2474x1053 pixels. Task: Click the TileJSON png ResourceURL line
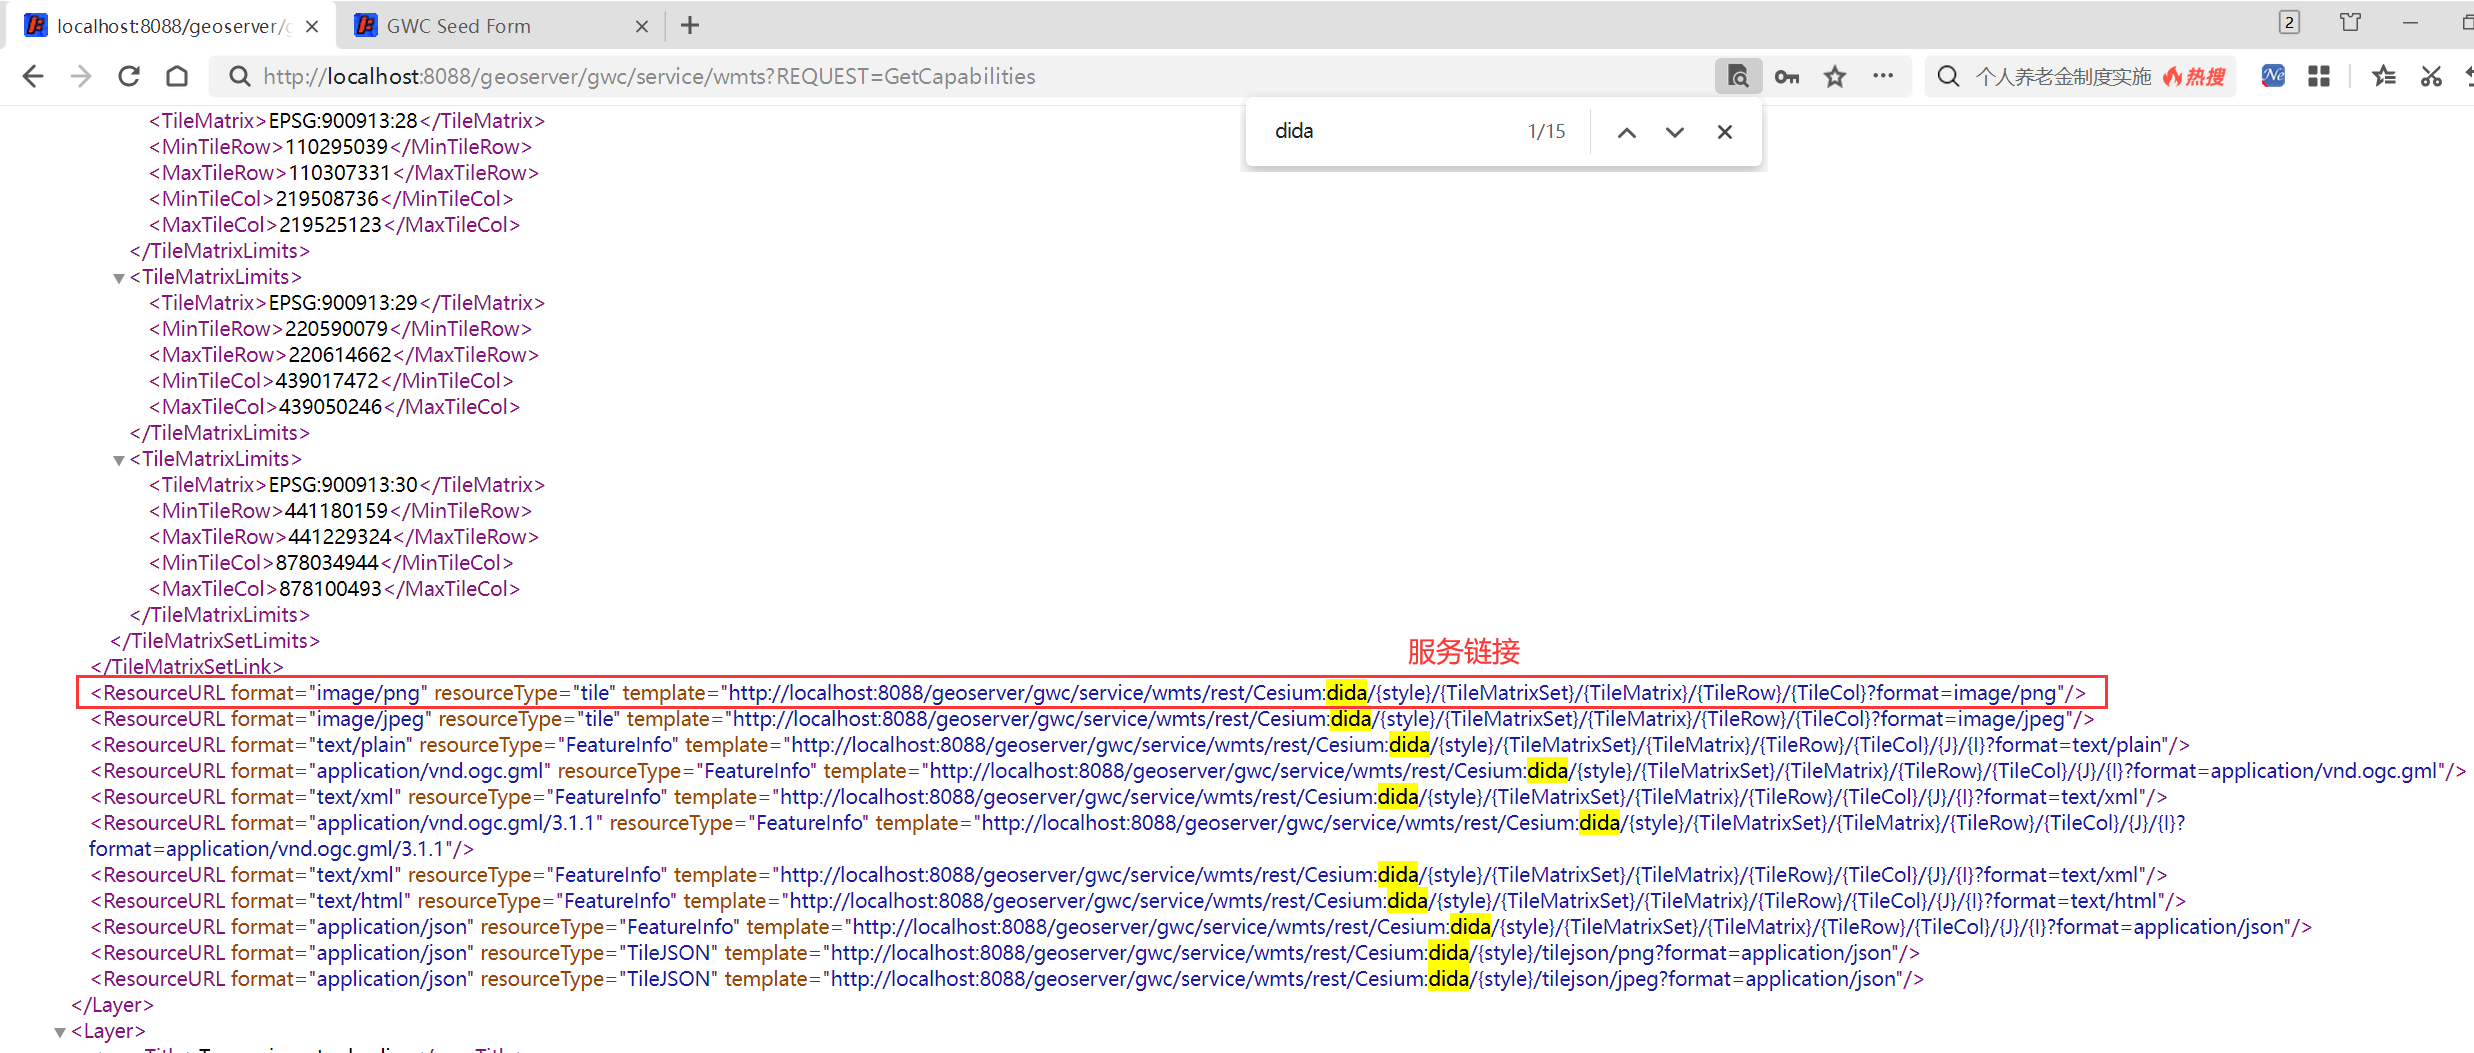[x=1005, y=953]
